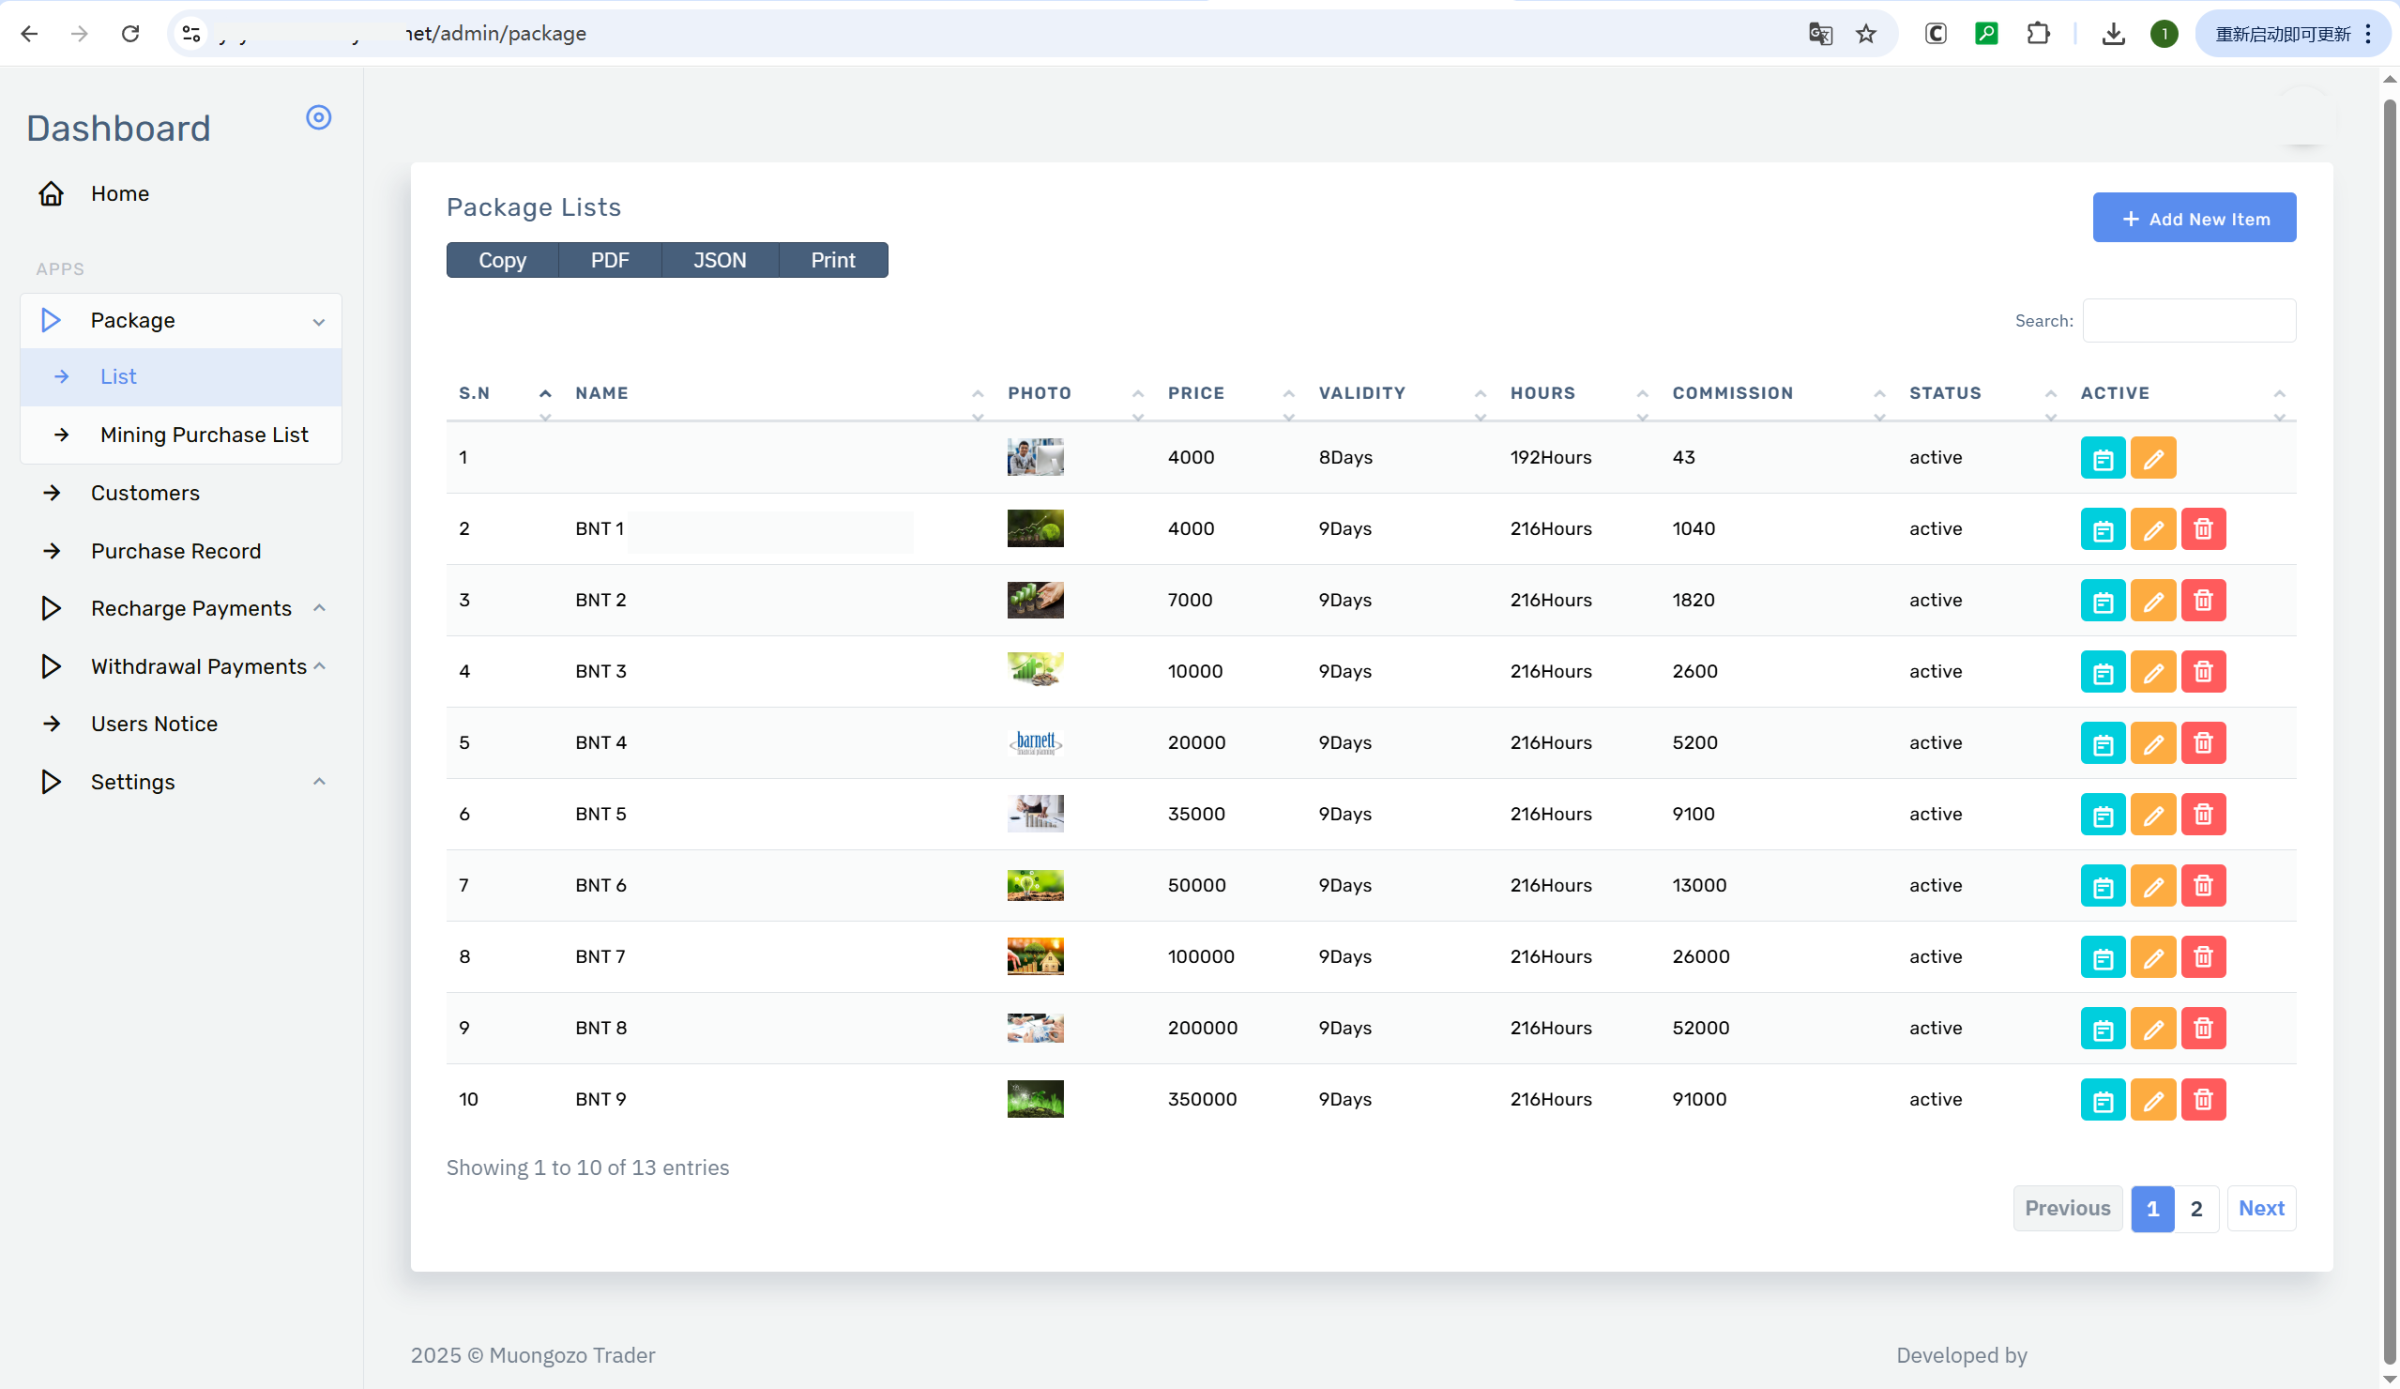Export the table using the PDF button

609,260
